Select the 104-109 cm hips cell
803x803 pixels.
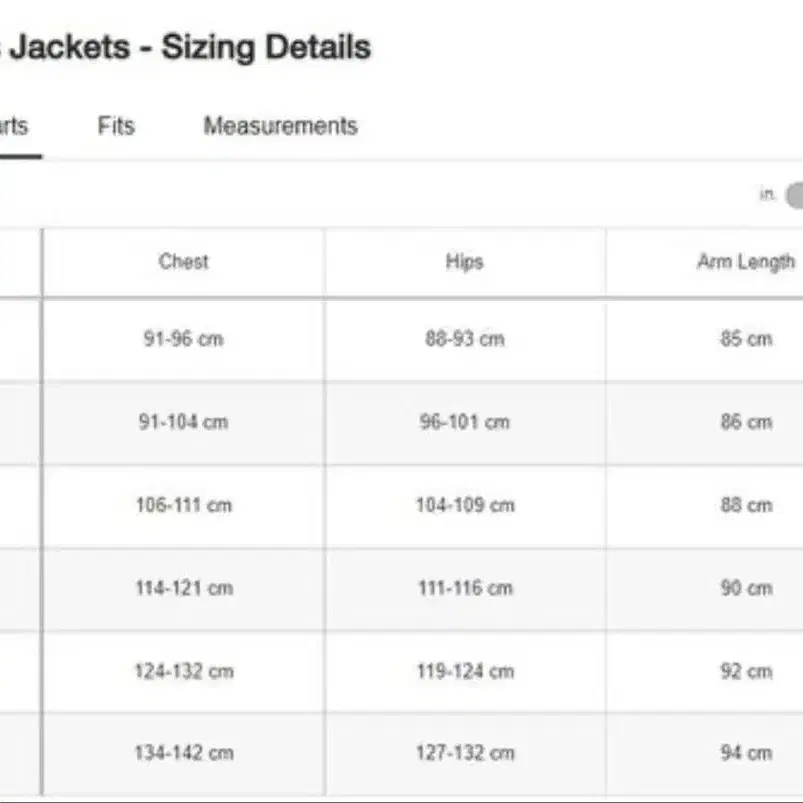coord(466,505)
